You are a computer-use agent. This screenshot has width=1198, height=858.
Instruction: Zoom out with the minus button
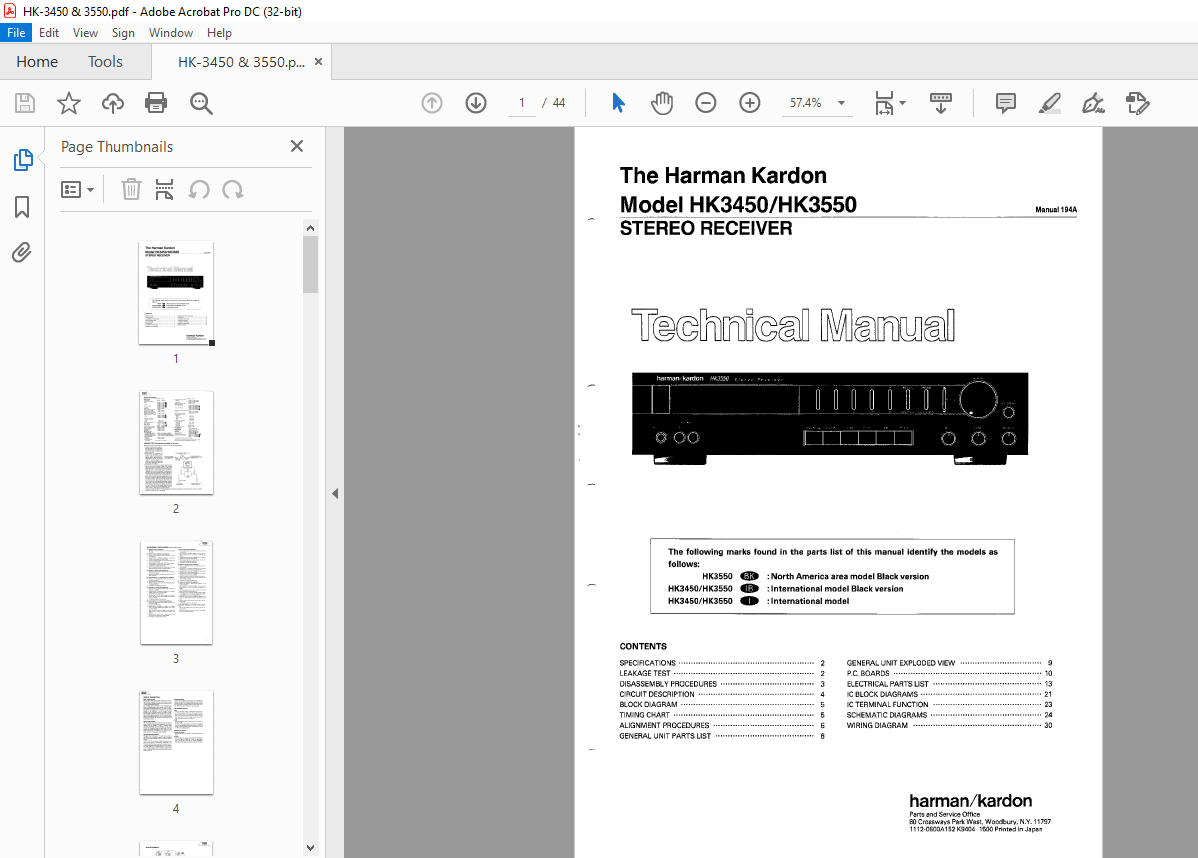[x=706, y=103]
